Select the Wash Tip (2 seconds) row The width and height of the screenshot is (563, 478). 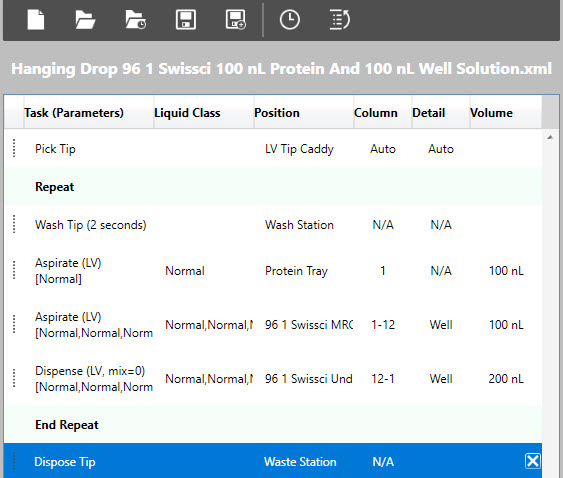(273, 225)
